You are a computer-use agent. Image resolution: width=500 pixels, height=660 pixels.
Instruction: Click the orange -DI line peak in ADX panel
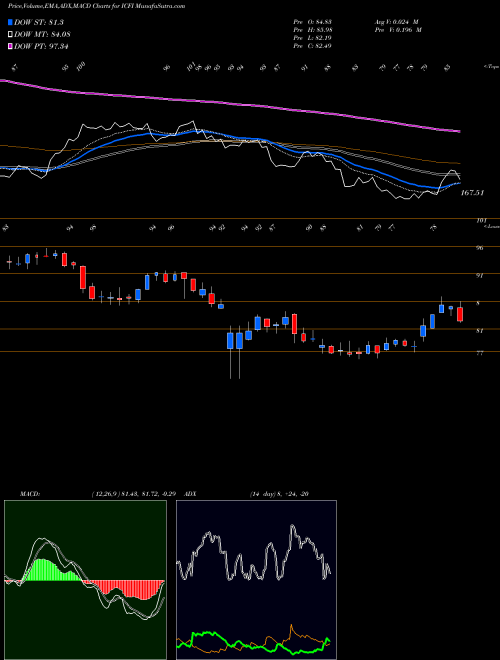(291, 625)
